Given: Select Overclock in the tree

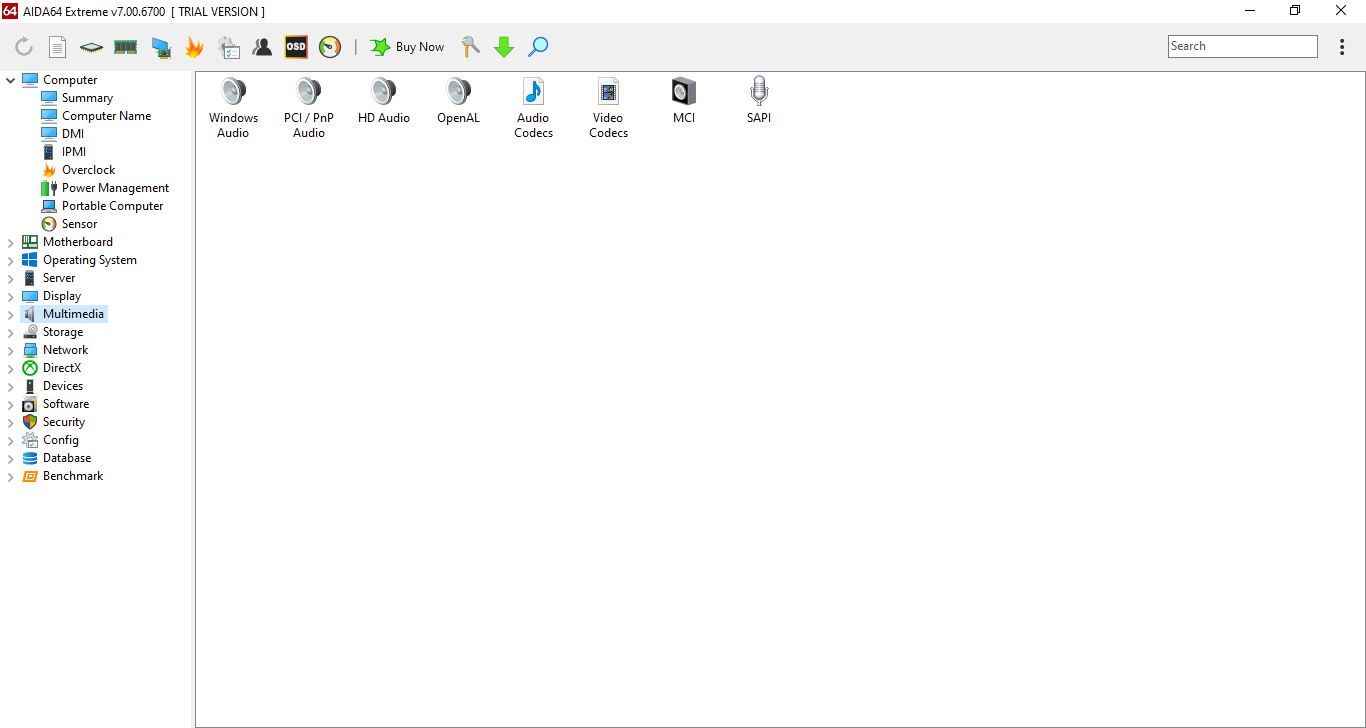Looking at the screenshot, I should point(88,170).
